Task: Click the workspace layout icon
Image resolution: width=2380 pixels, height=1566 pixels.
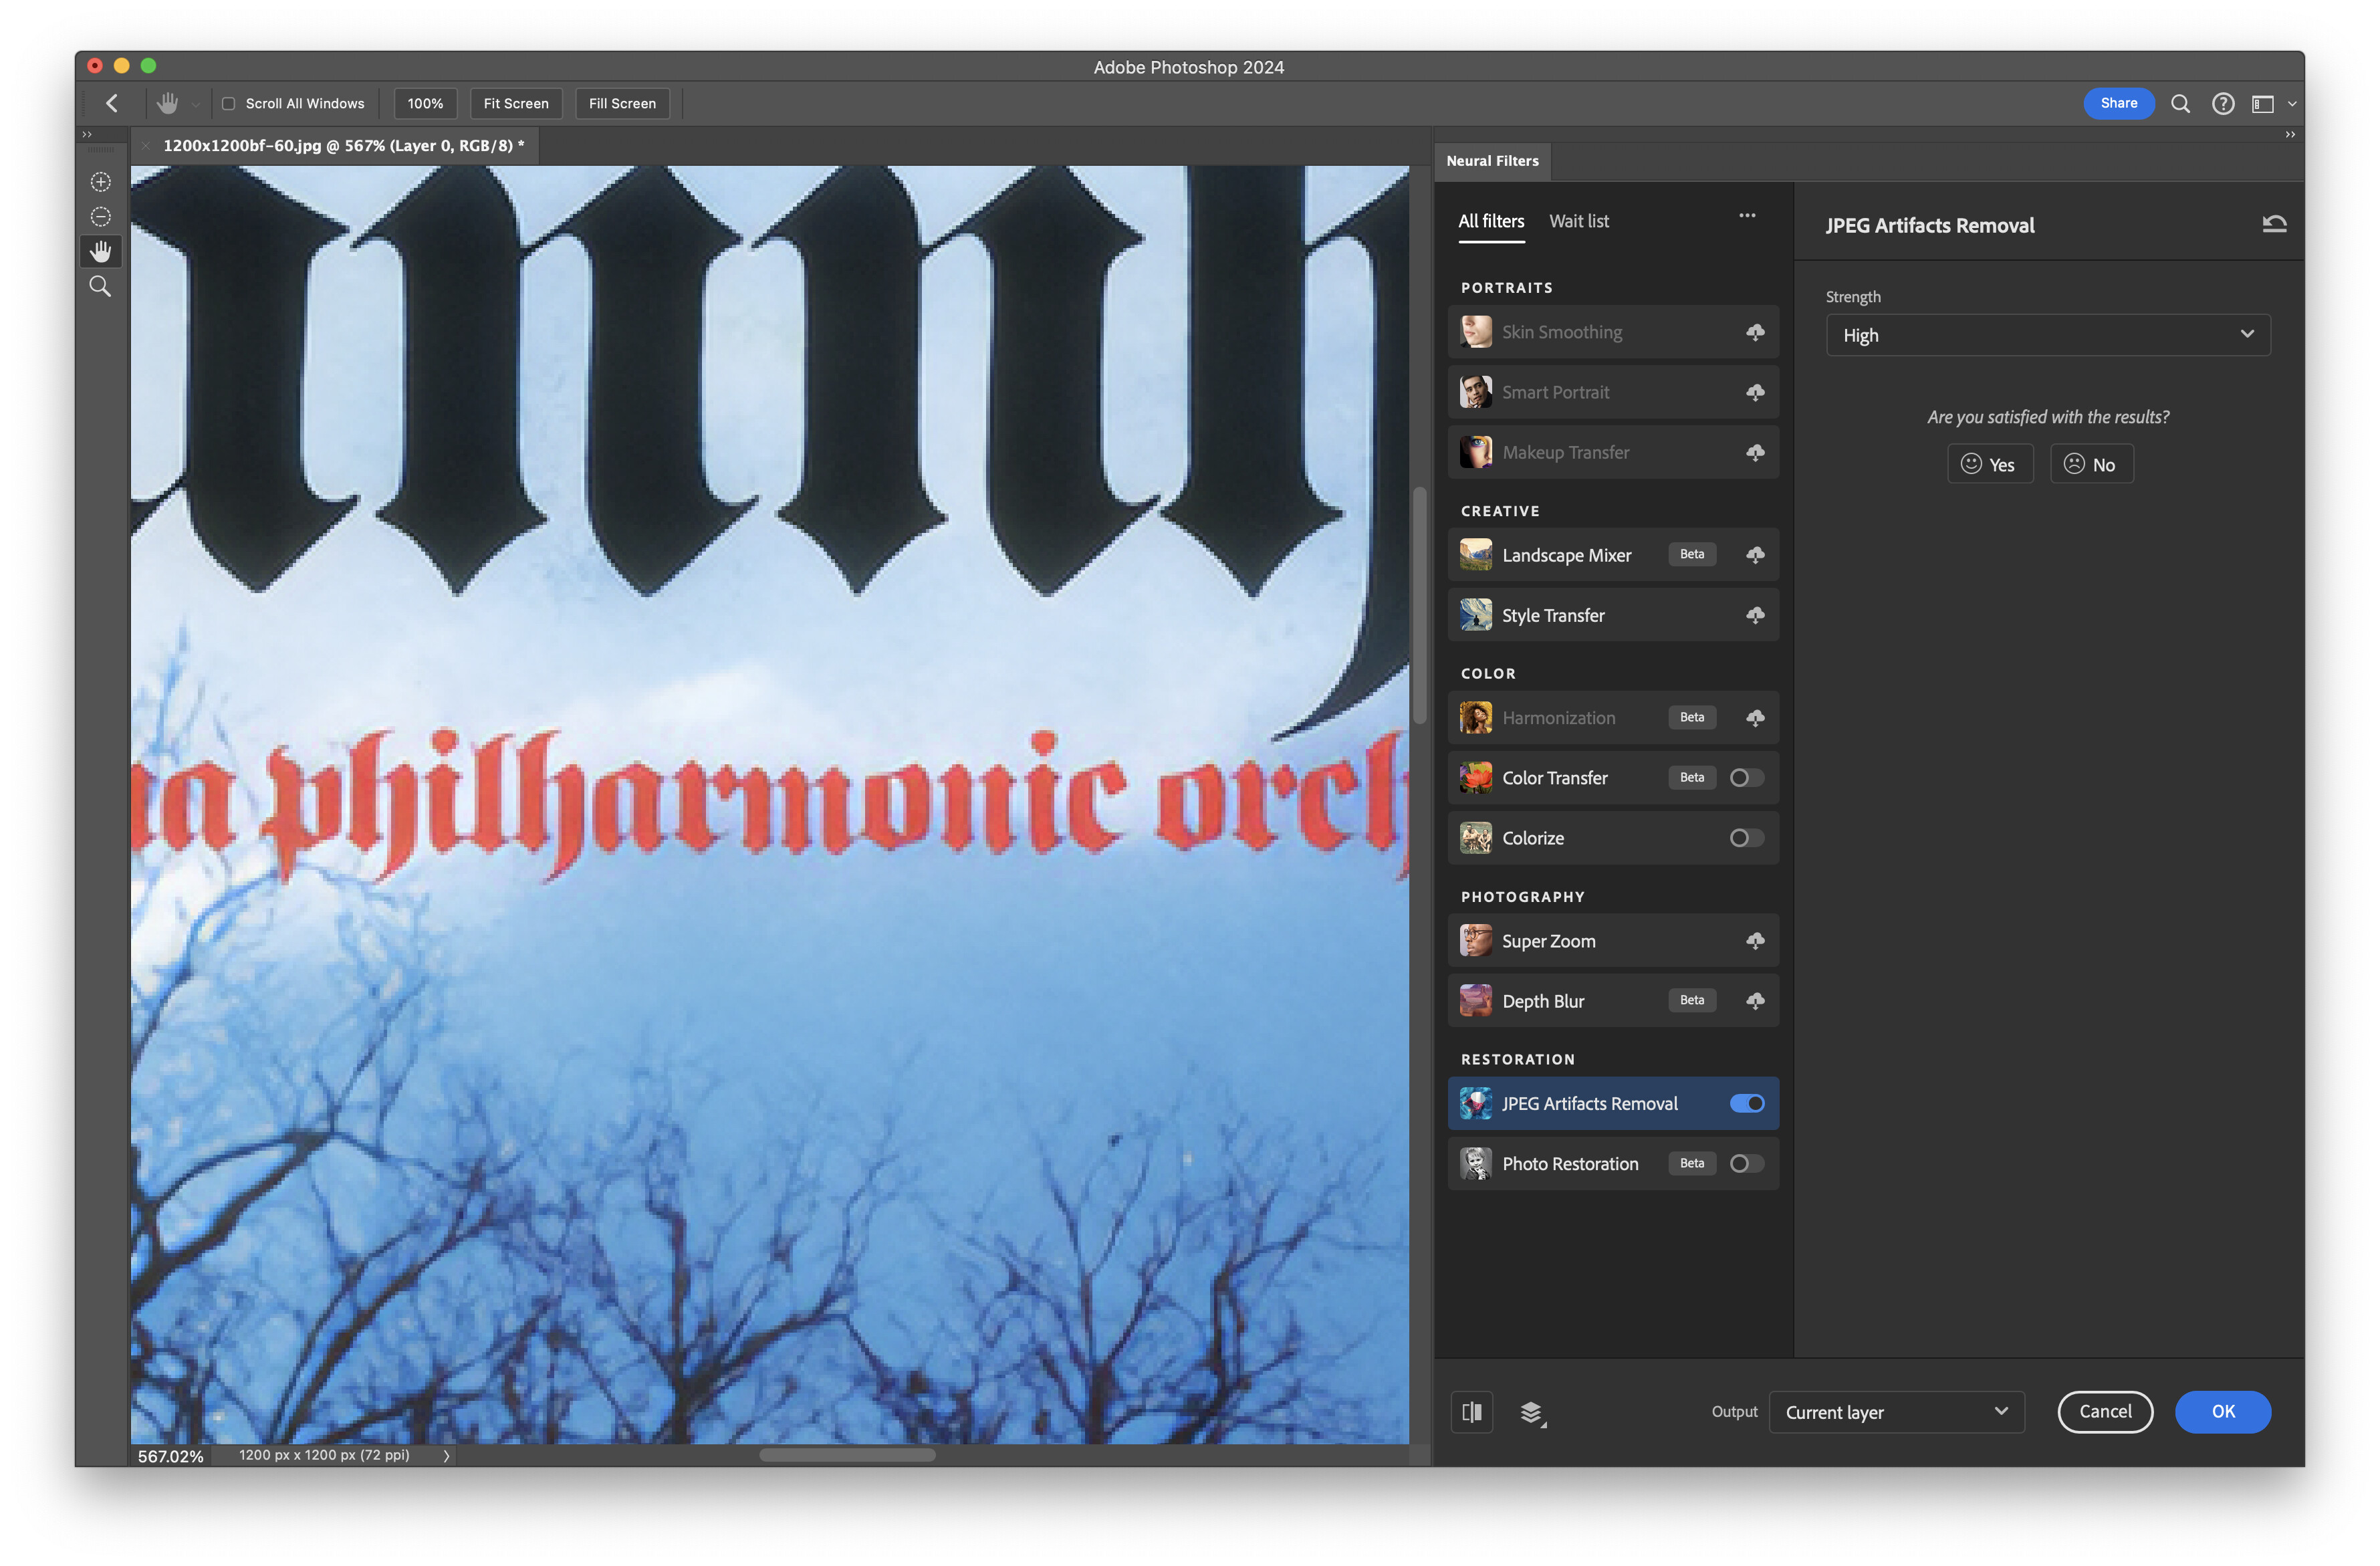Action: [2262, 104]
